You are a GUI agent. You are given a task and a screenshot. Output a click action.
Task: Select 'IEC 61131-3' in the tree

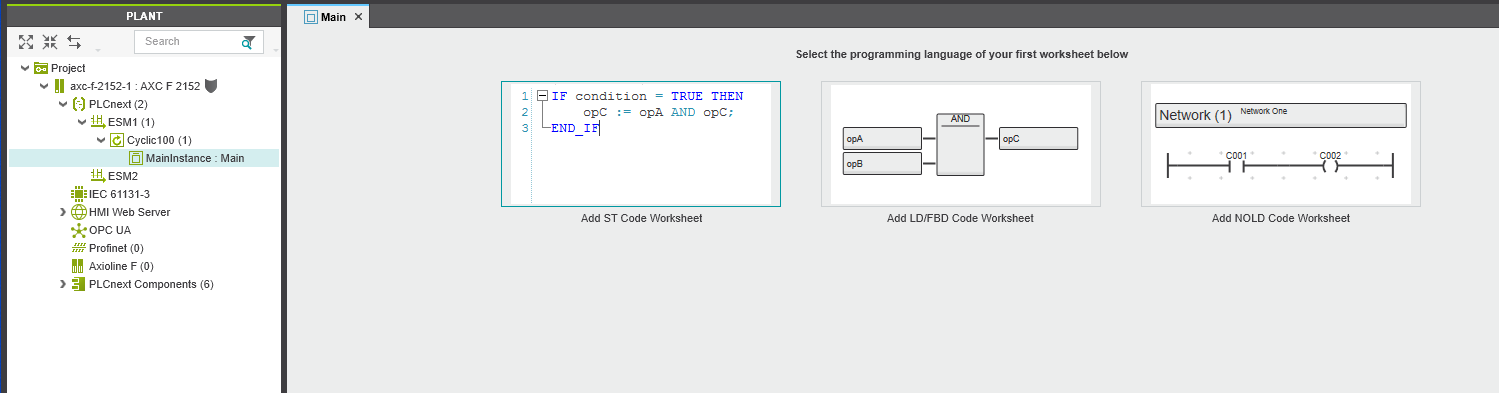point(119,194)
